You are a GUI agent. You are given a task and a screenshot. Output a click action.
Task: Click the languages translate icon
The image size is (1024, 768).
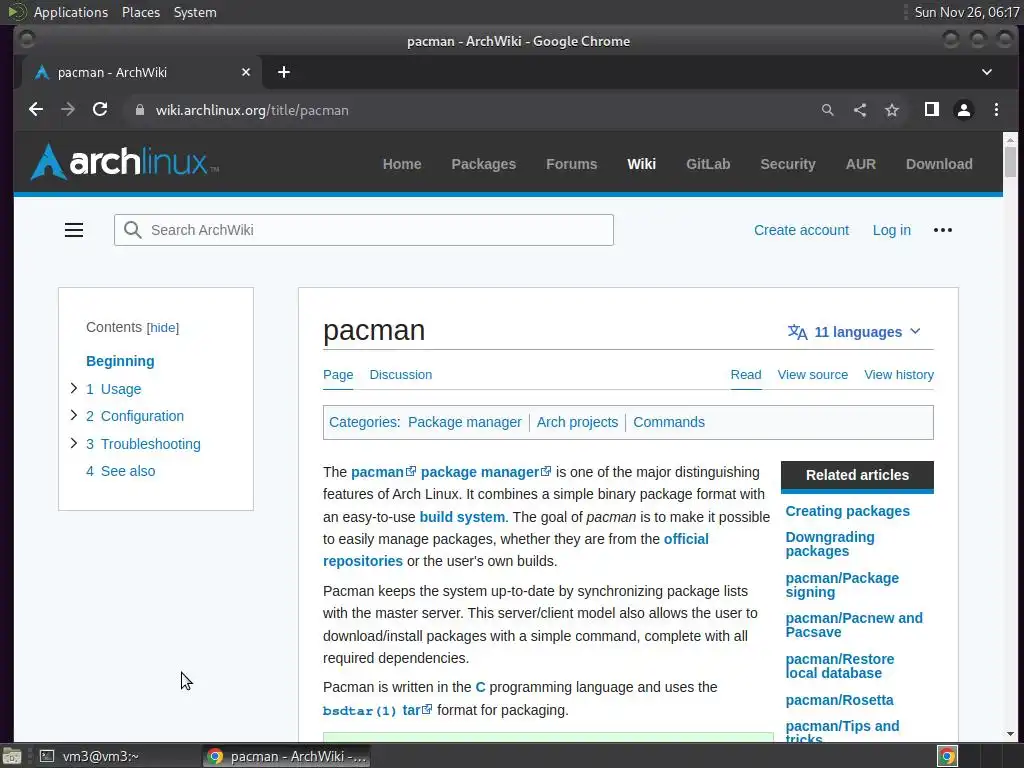(797, 332)
